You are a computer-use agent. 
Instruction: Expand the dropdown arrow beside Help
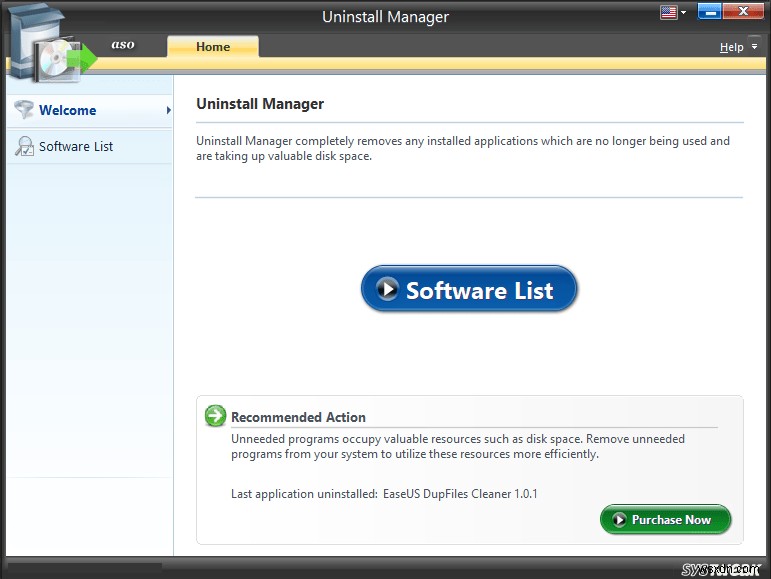point(754,46)
